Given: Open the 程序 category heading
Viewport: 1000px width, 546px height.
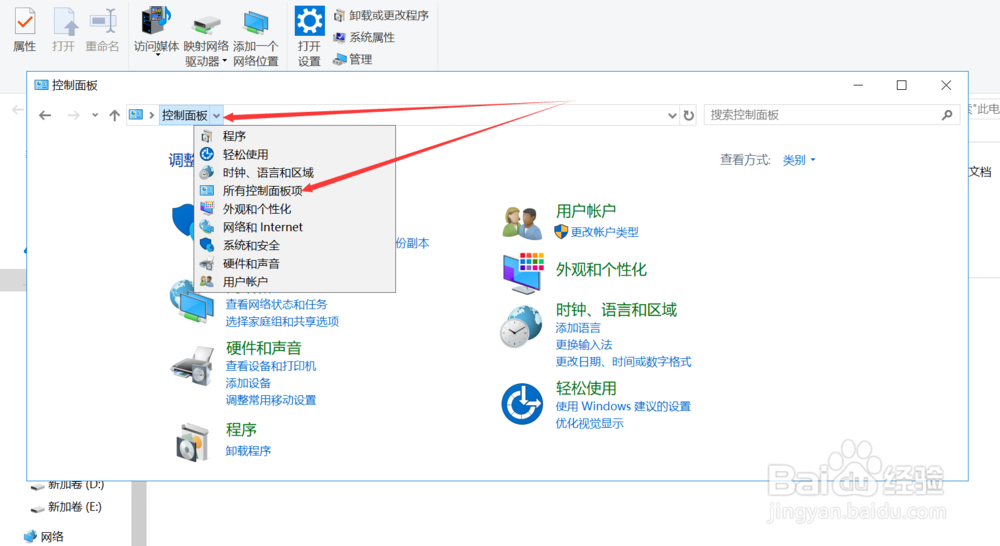Looking at the screenshot, I should 241,430.
